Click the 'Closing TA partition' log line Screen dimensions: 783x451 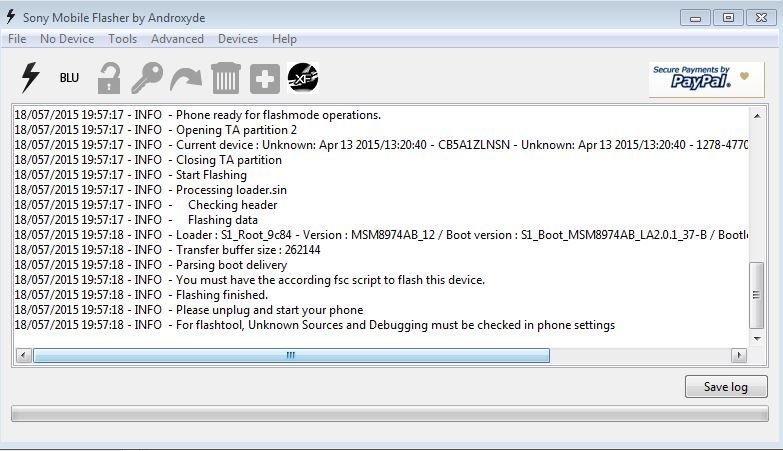pos(148,160)
